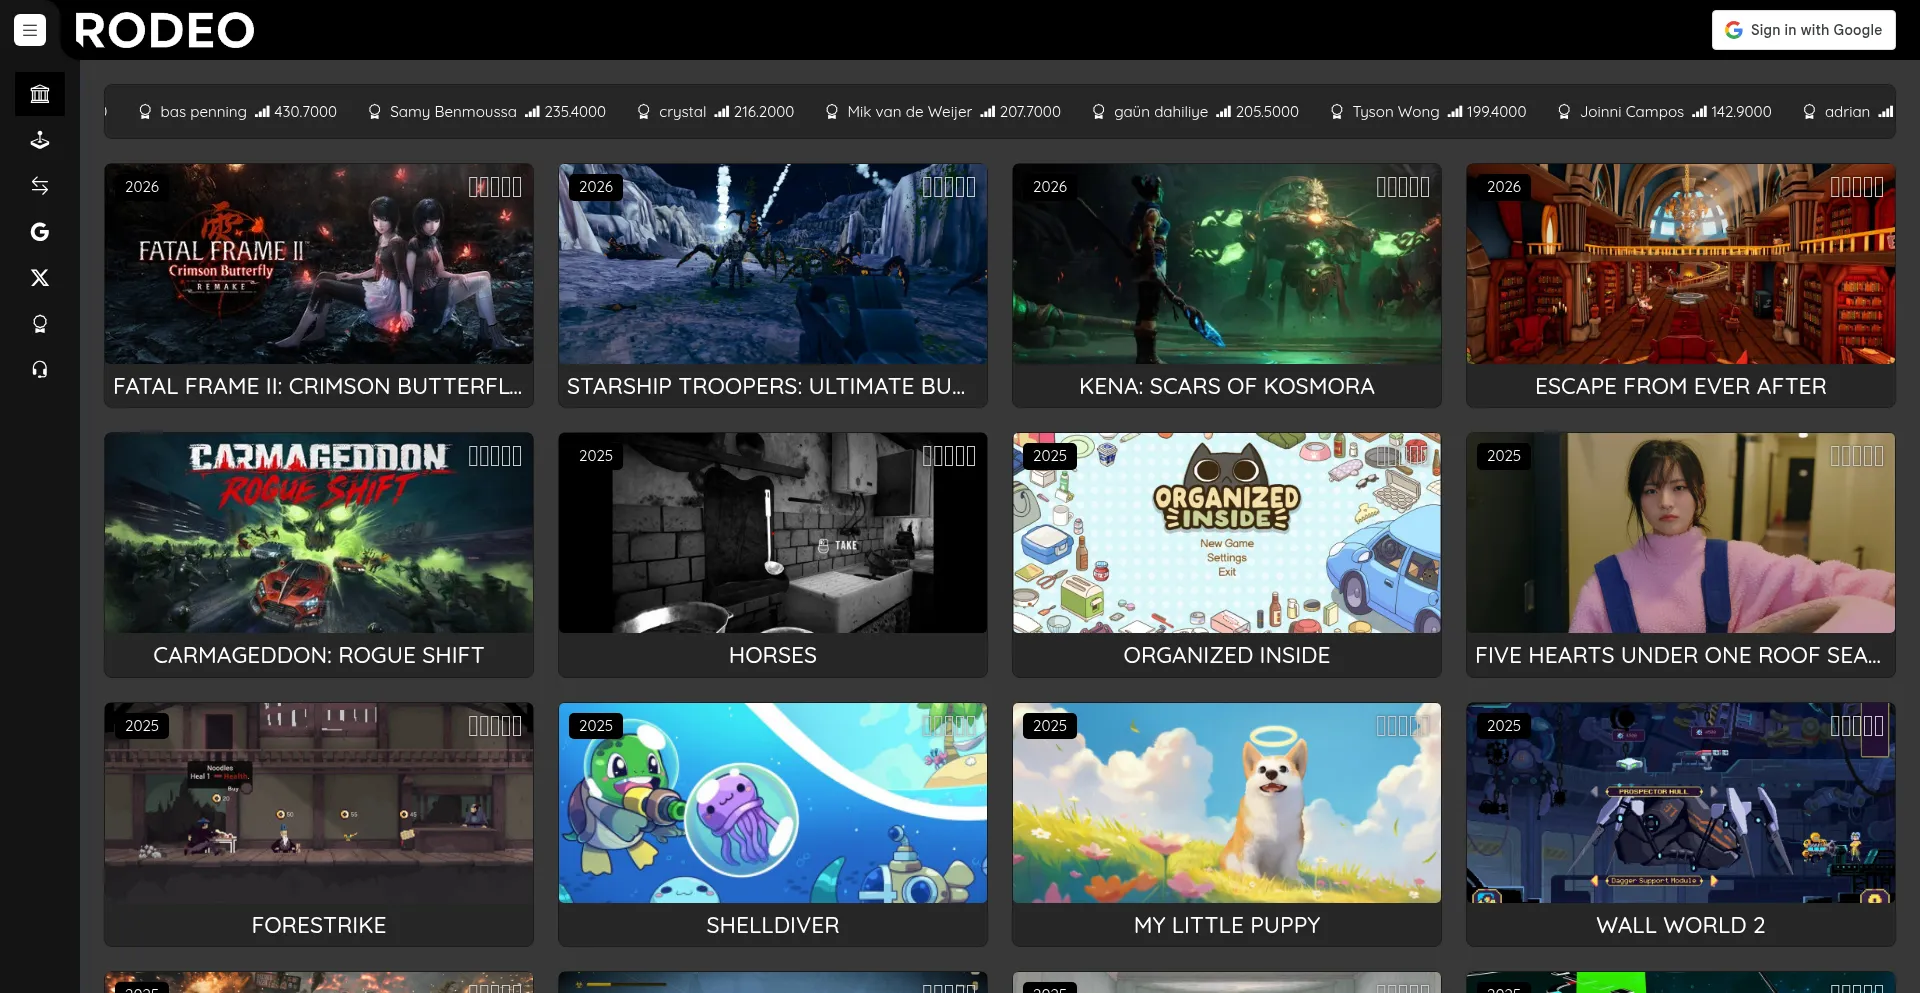Click the 2026 year badge on Kena card
The image size is (1920, 993).
click(1050, 187)
